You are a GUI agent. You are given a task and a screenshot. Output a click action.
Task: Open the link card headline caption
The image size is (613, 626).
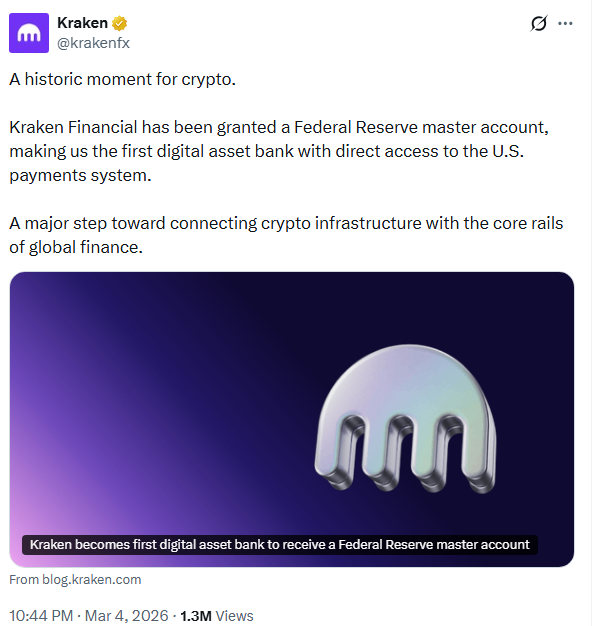click(279, 545)
